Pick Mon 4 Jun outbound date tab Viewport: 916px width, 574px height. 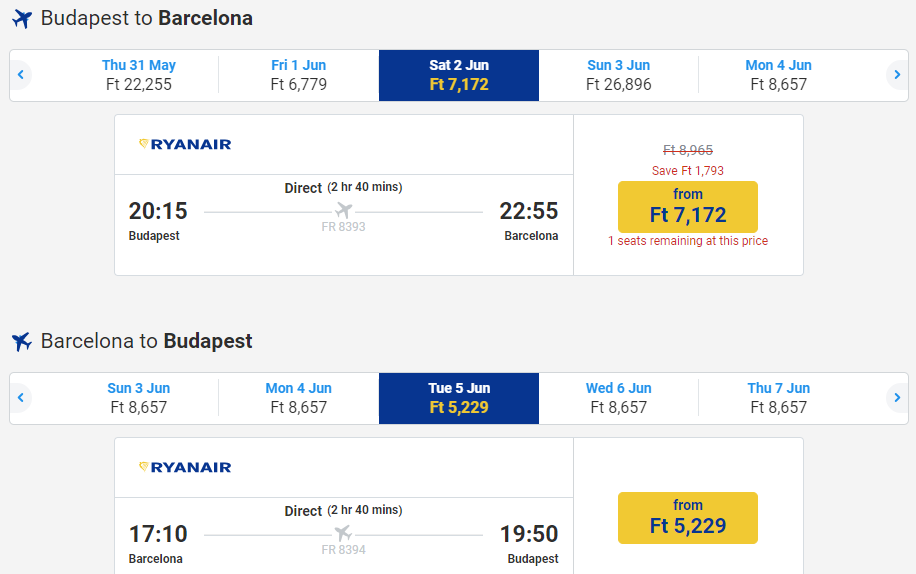point(778,75)
